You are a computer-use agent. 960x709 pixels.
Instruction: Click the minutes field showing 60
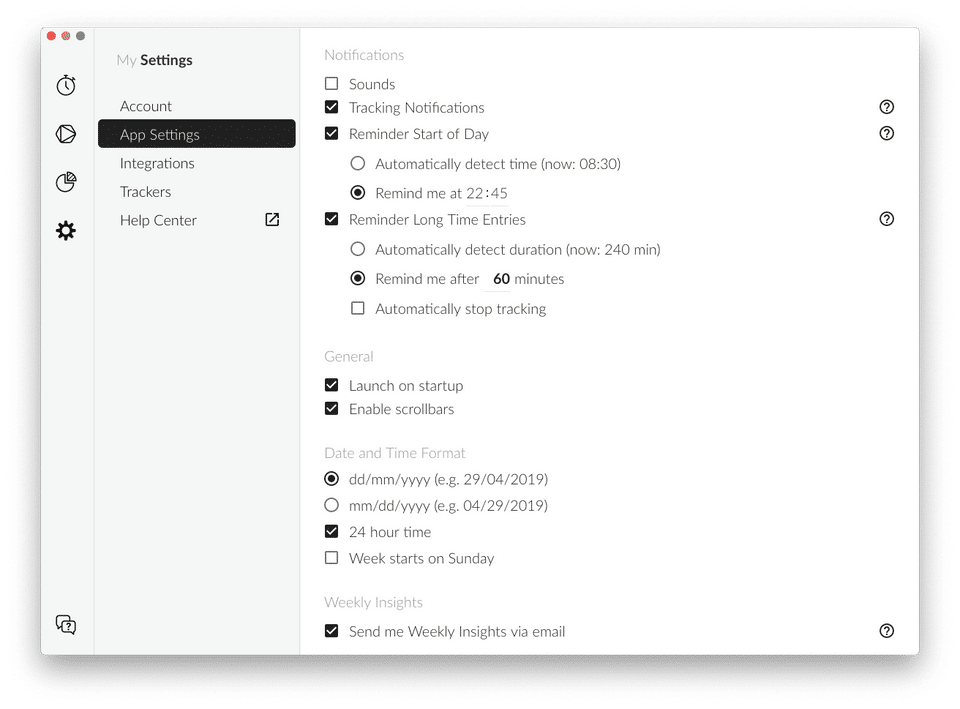pyautogui.click(x=501, y=279)
